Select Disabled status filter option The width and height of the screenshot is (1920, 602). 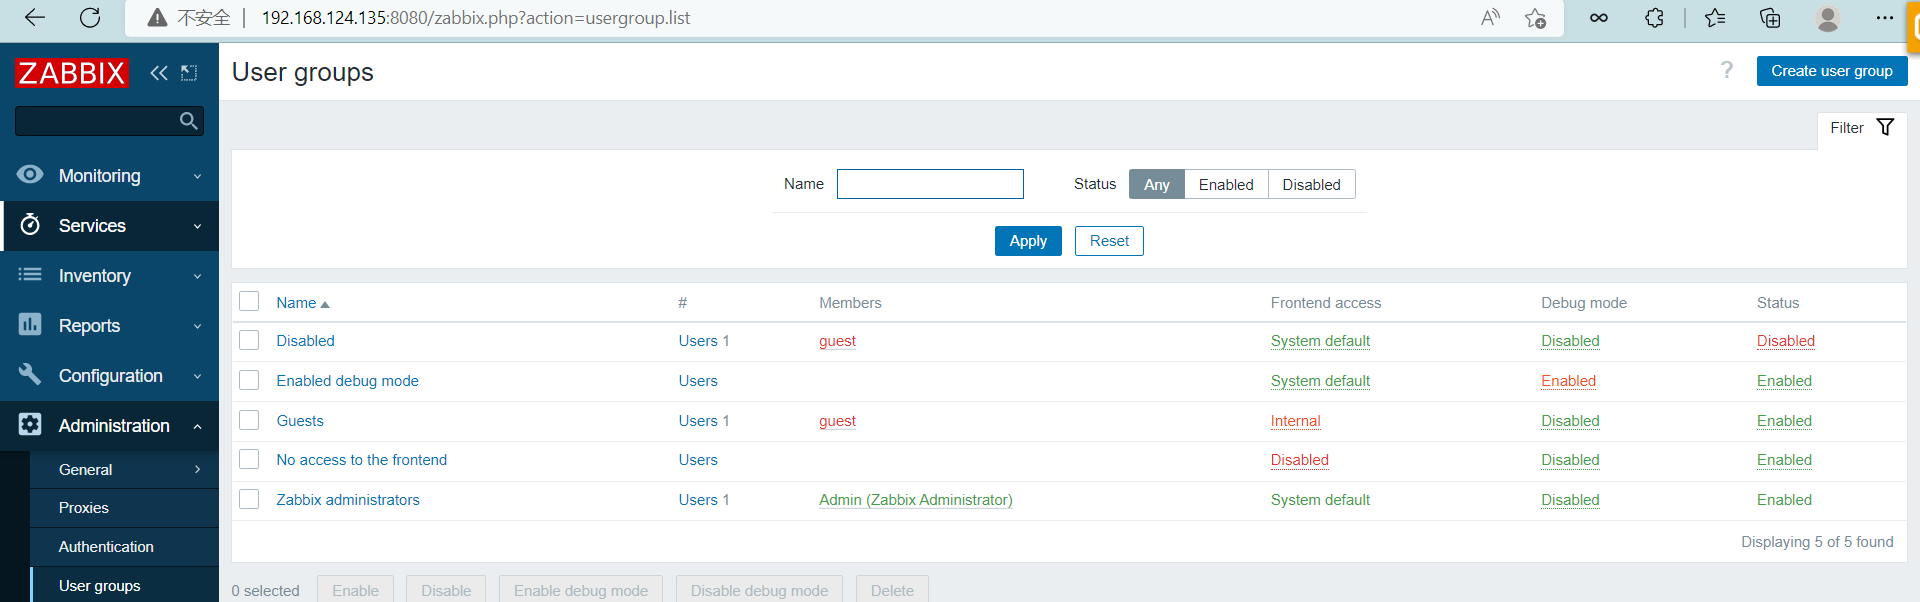1311,184
